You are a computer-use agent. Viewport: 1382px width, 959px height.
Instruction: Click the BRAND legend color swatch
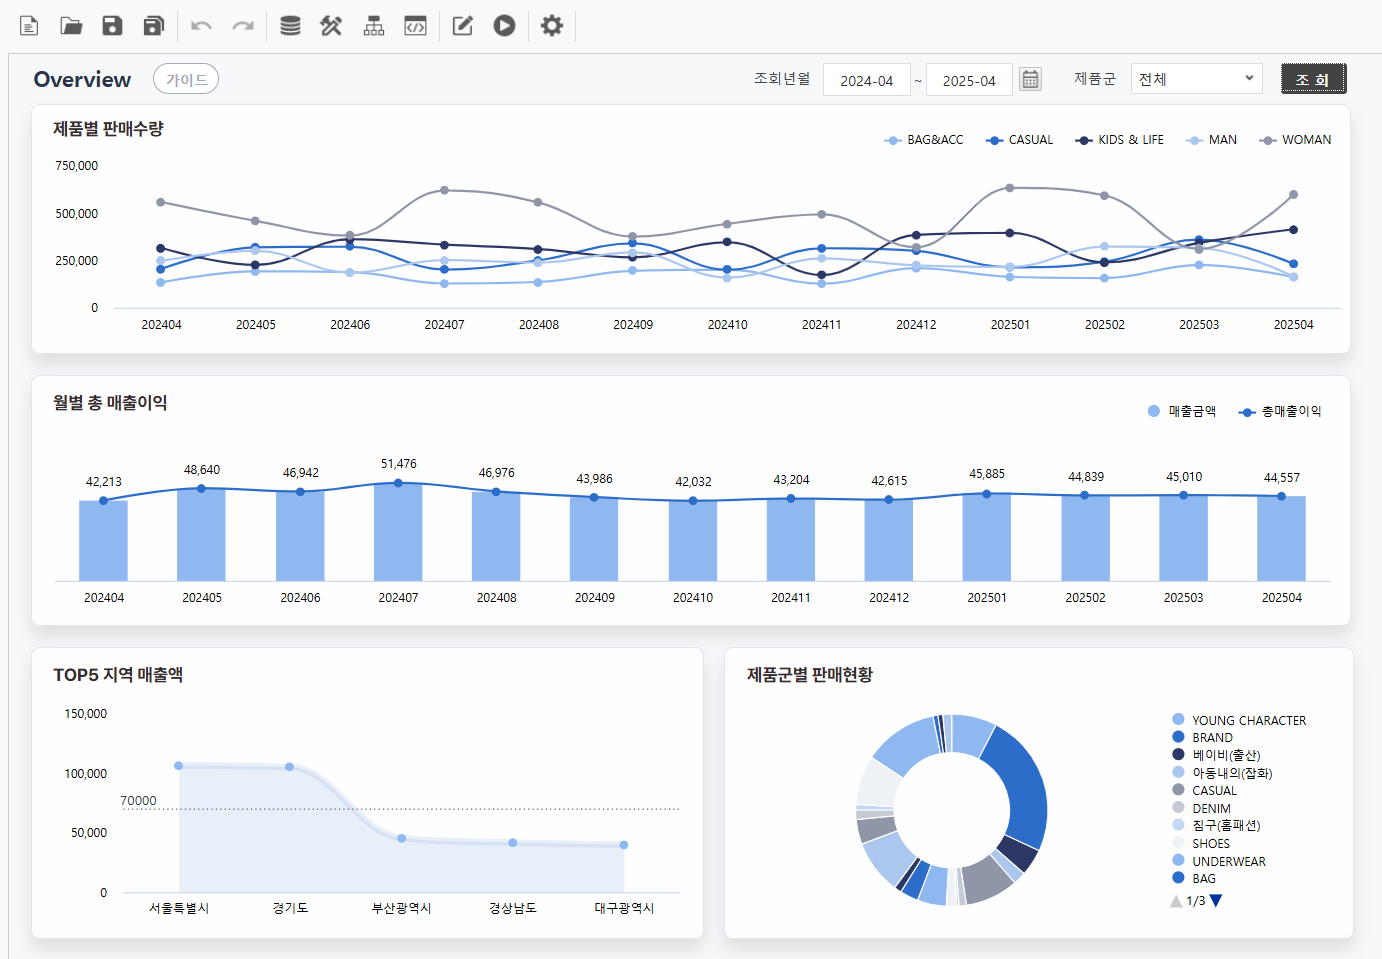1178,737
